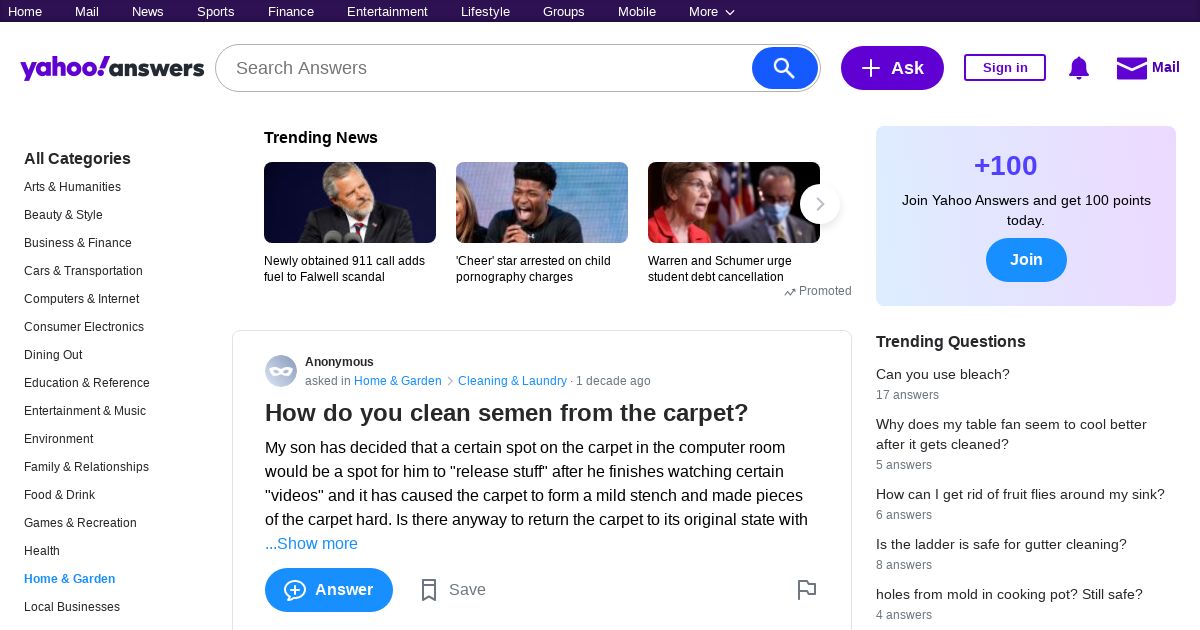Click the blue Answer button
Viewport: 1200px width, 630px height.
tap(329, 590)
